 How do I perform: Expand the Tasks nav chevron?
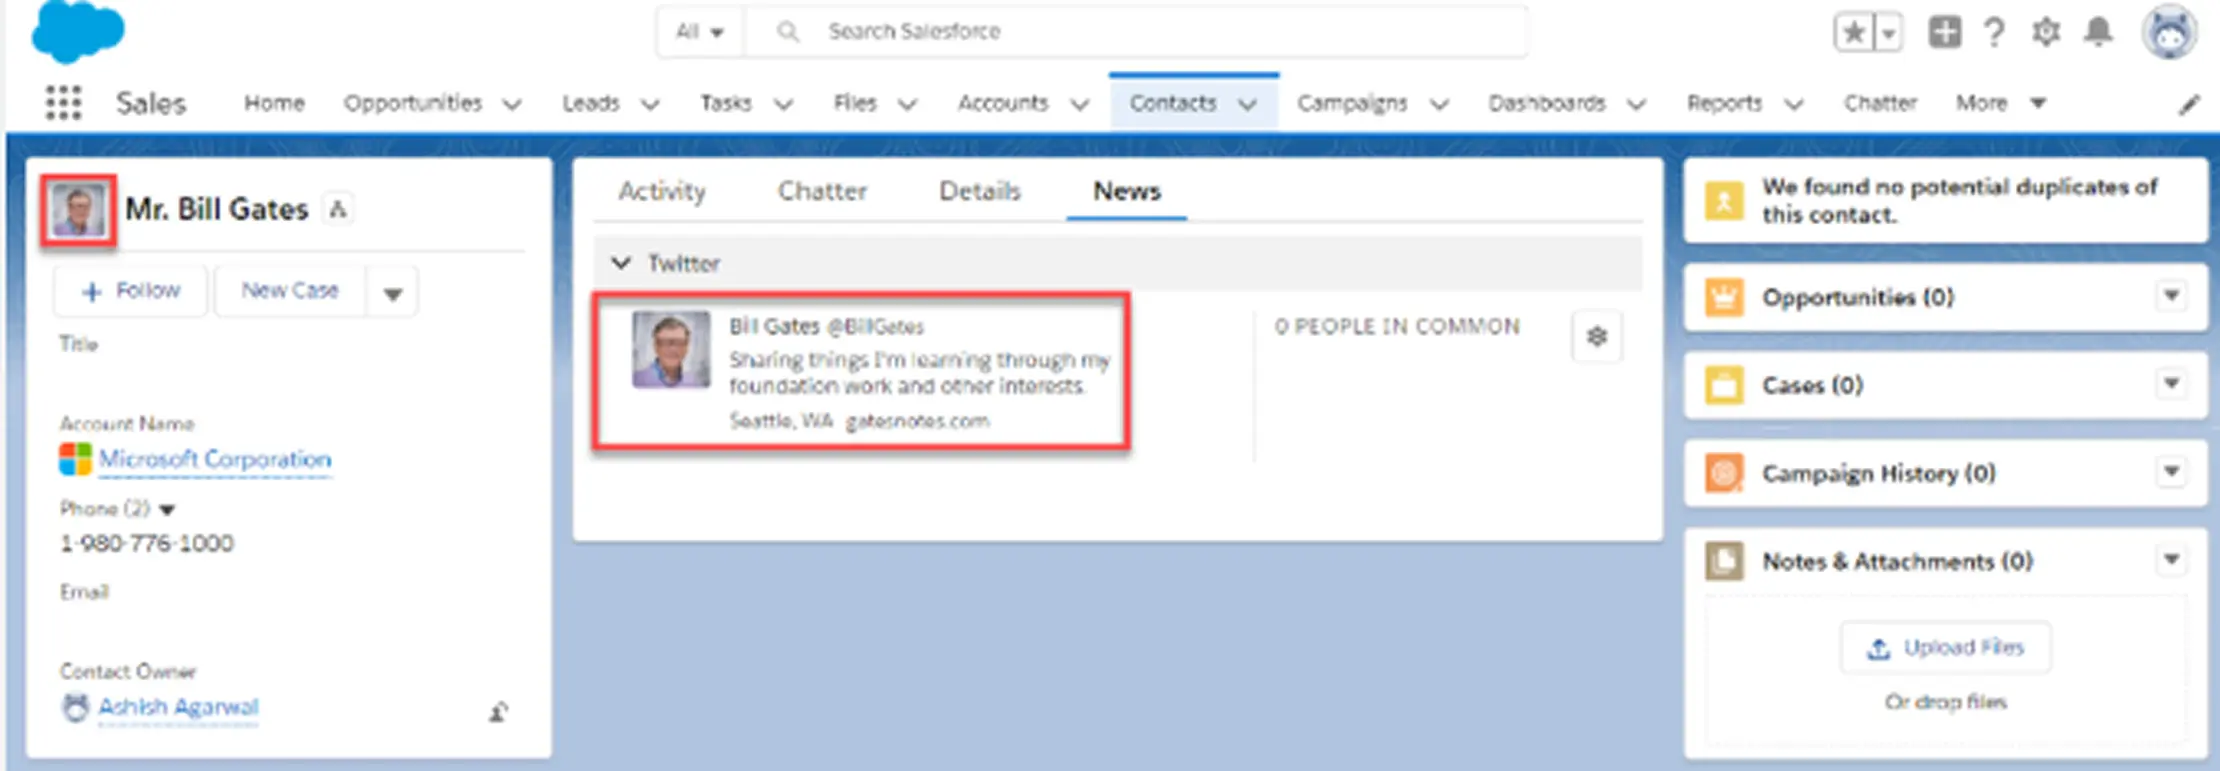click(783, 104)
